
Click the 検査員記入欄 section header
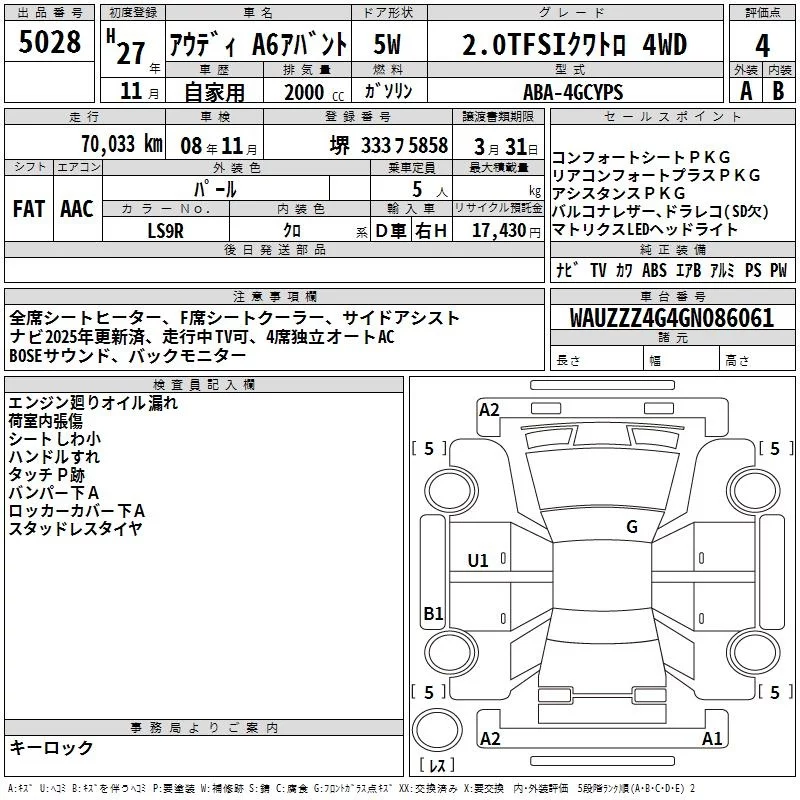pyautogui.click(x=204, y=384)
